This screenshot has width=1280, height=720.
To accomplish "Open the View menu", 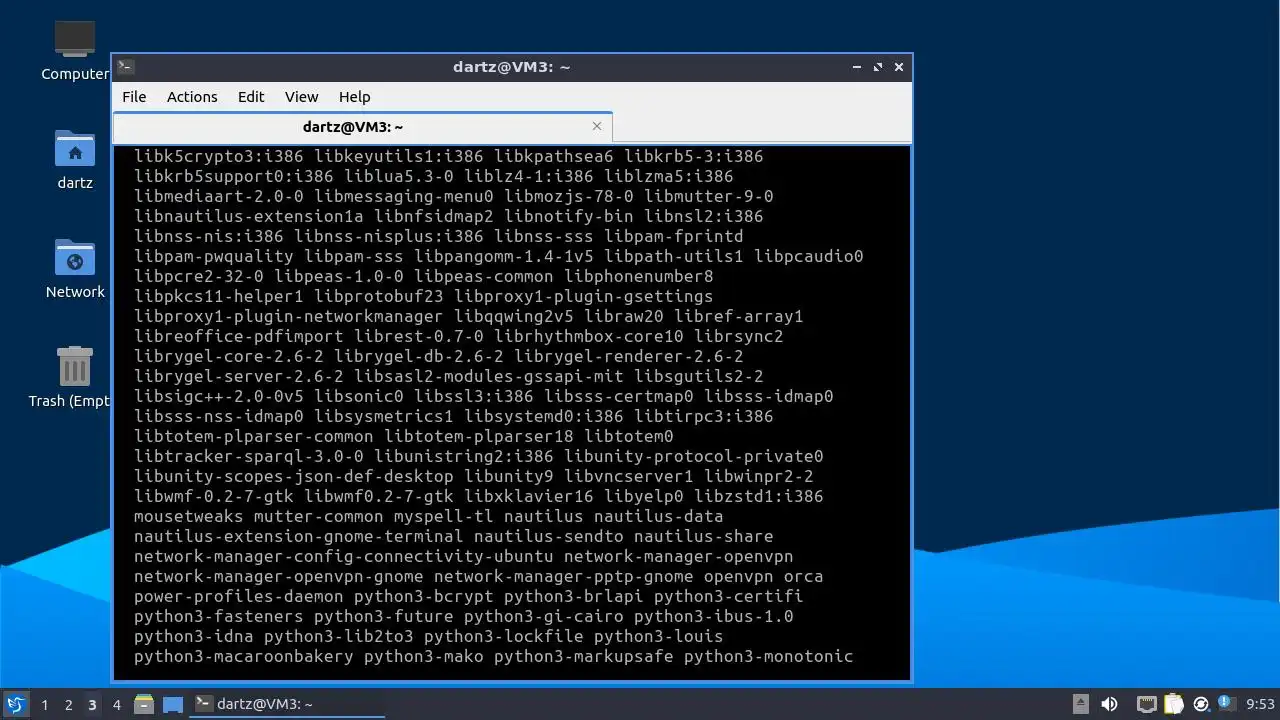I will [x=301, y=97].
